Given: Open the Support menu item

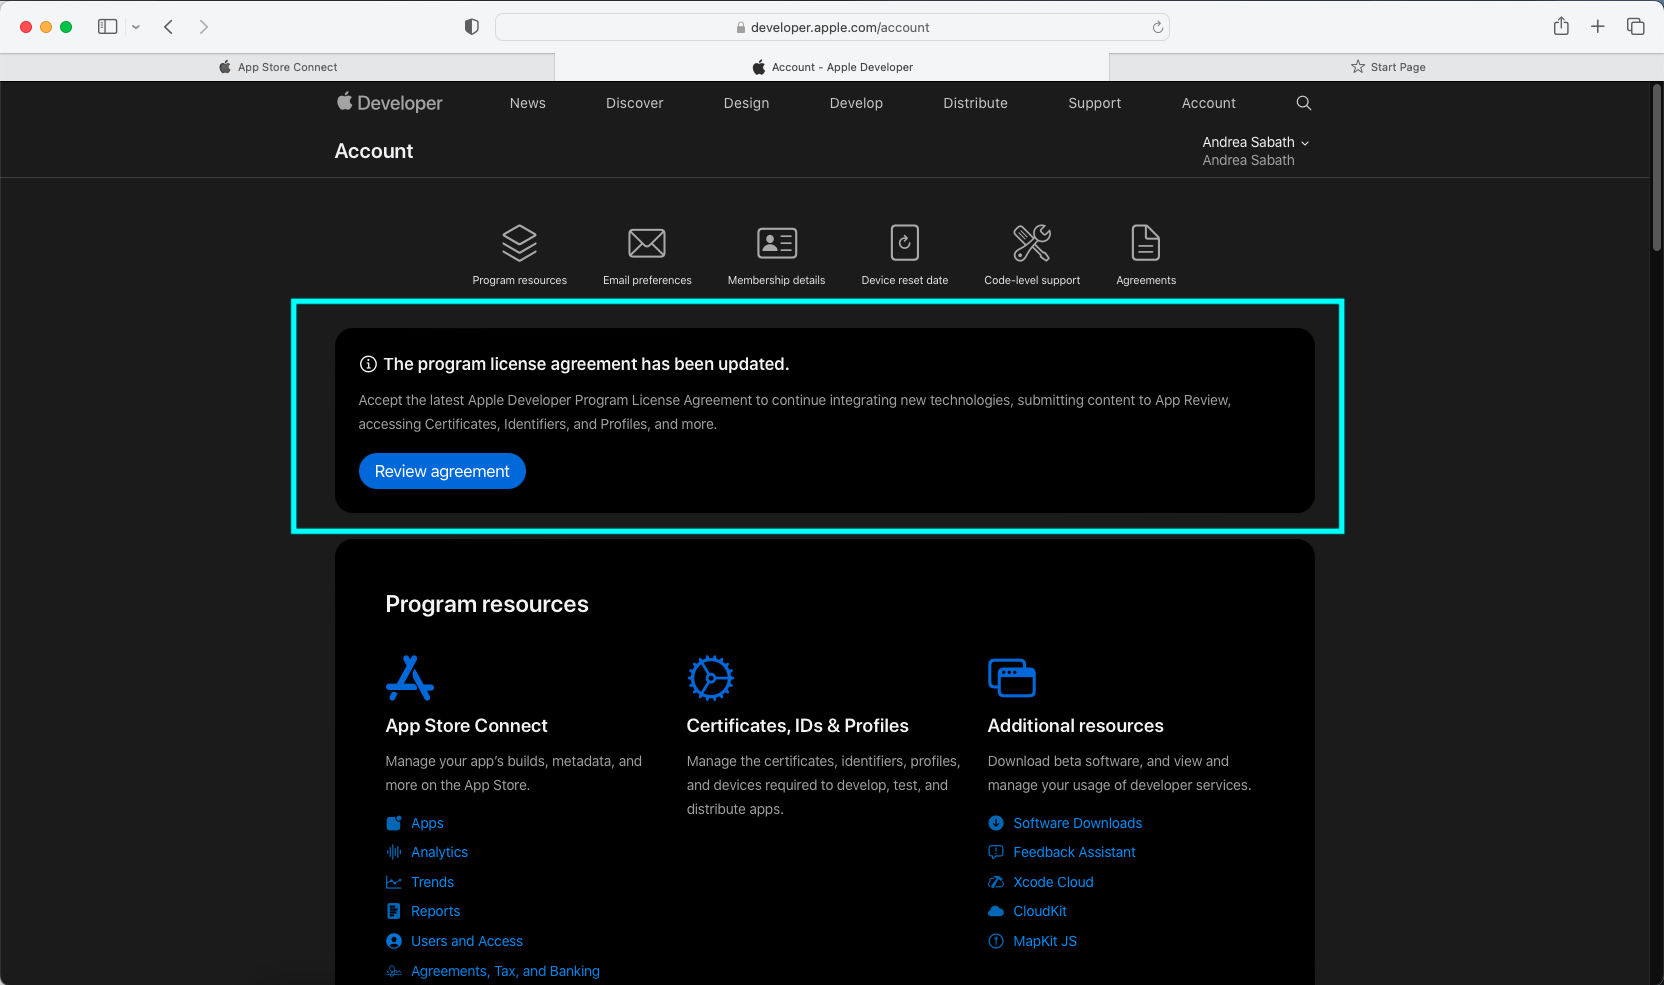Looking at the screenshot, I should click(x=1095, y=103).
